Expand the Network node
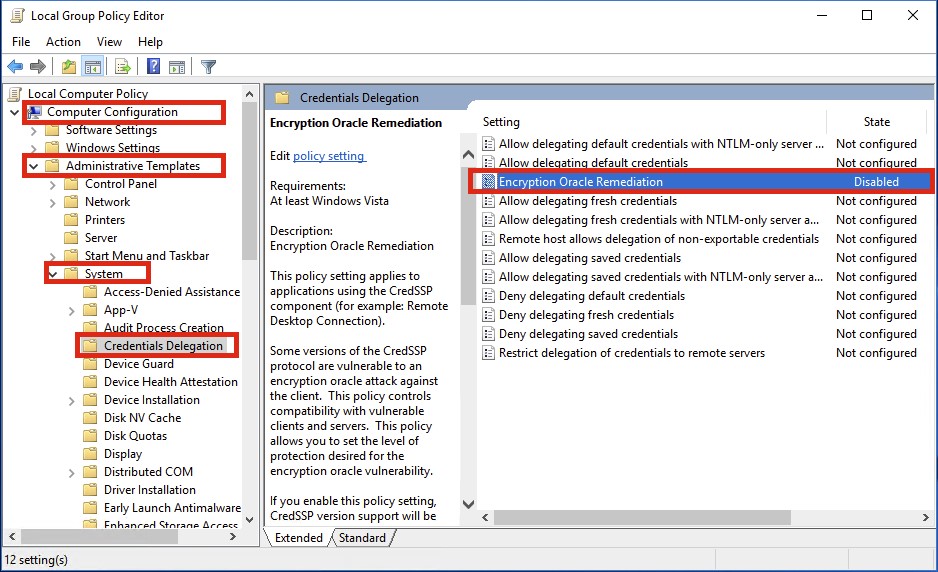938x572 pixels. [53, 203]
